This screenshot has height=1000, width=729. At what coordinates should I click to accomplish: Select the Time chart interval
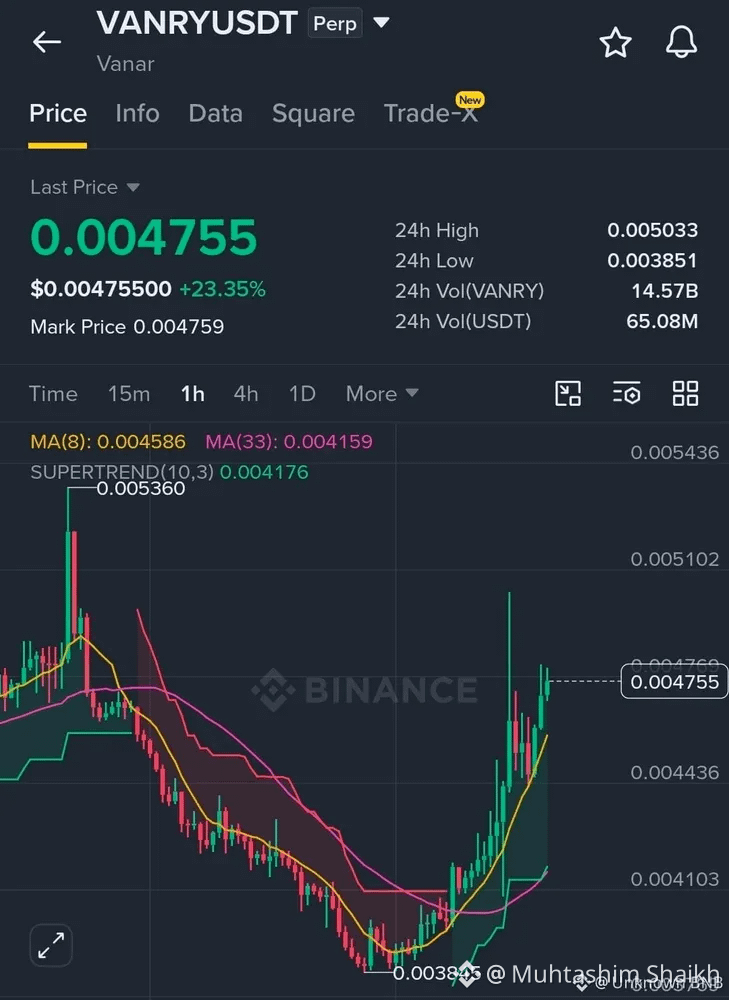coord(53,393)
